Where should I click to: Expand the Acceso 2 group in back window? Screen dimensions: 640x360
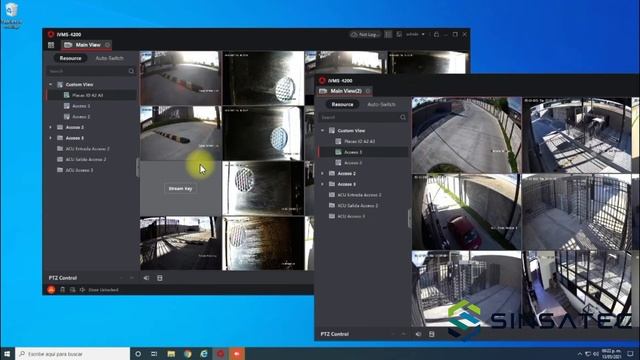click(51, 127)
